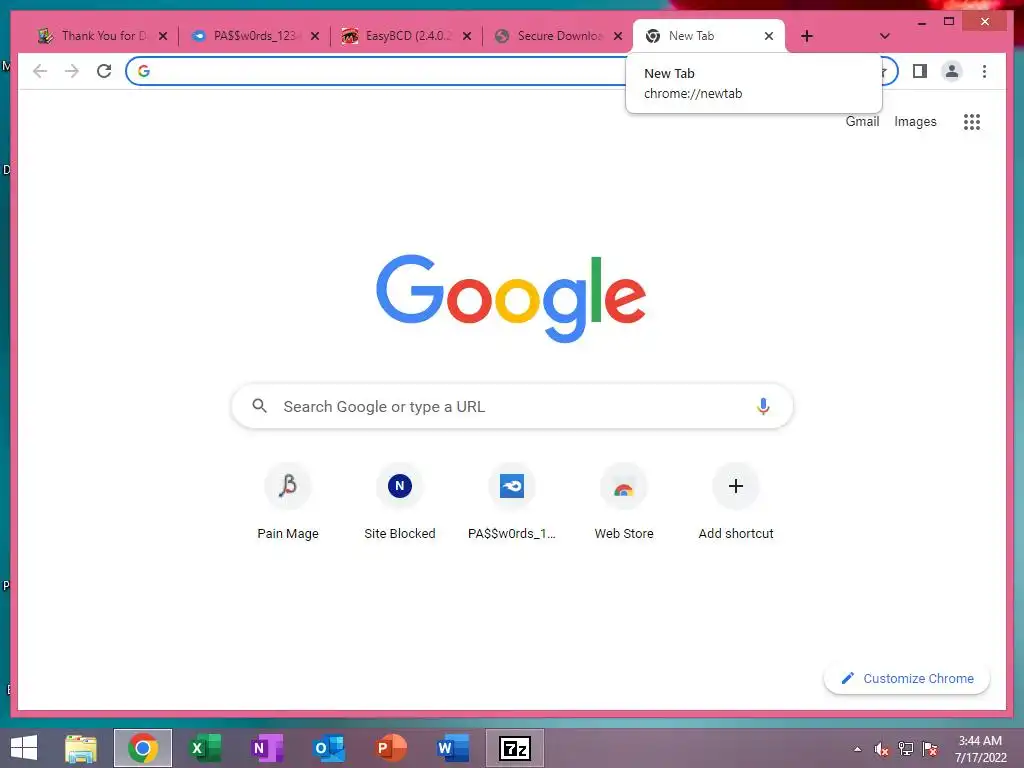Launch PowerPoint from the taskbar
Screen dimensions: 1024x768
[391, 748]
